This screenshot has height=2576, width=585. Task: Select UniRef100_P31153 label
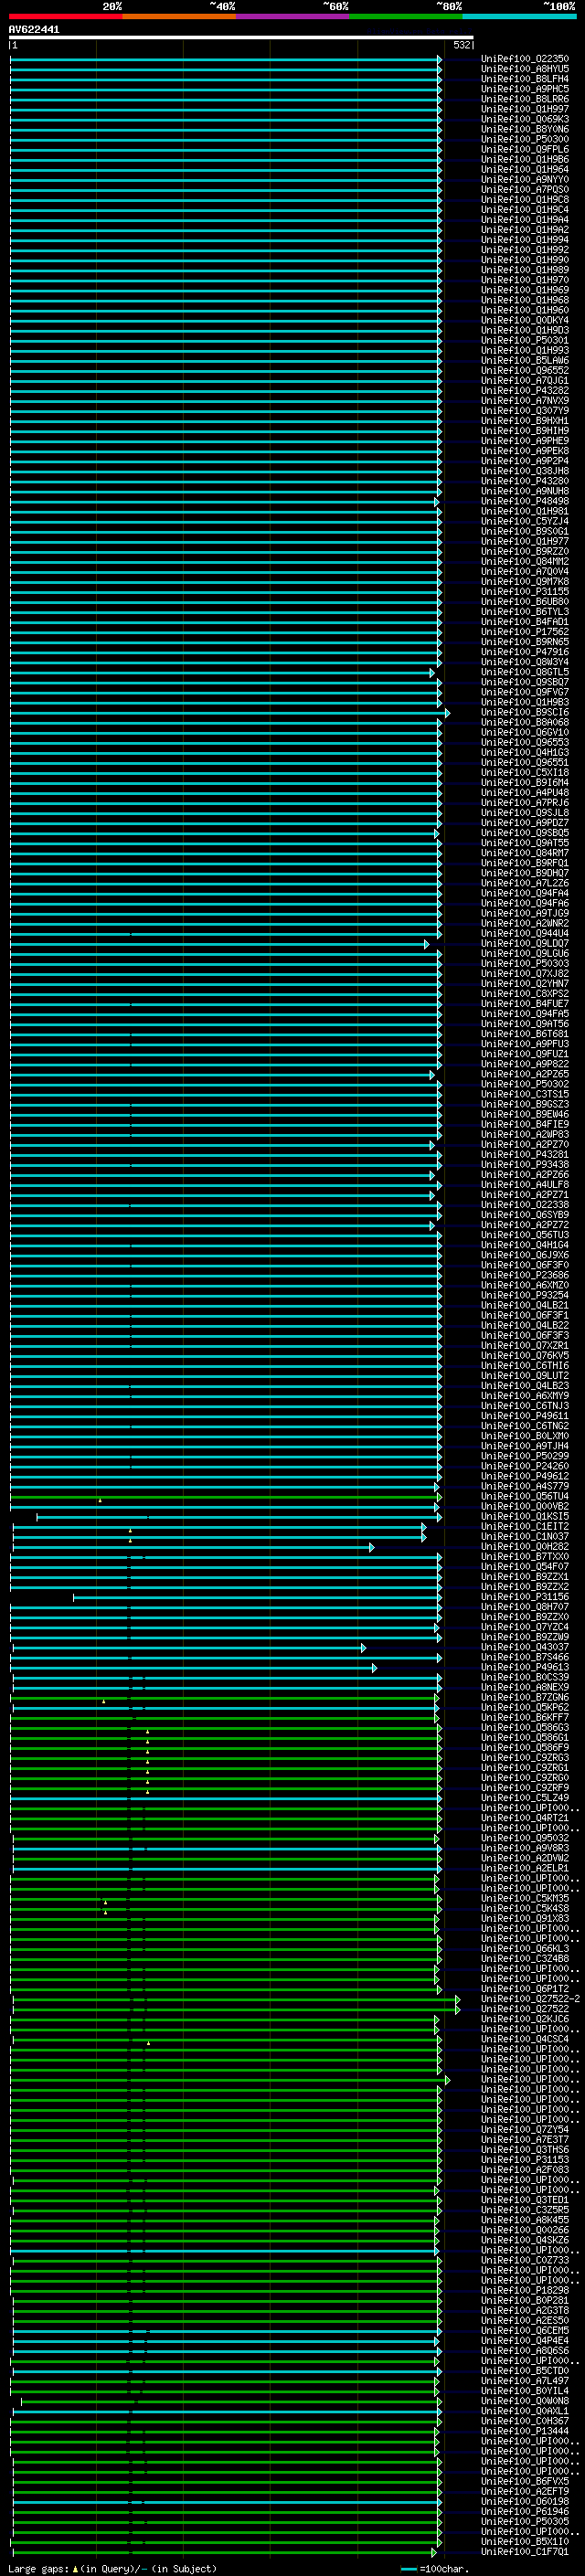(525, 2160)
